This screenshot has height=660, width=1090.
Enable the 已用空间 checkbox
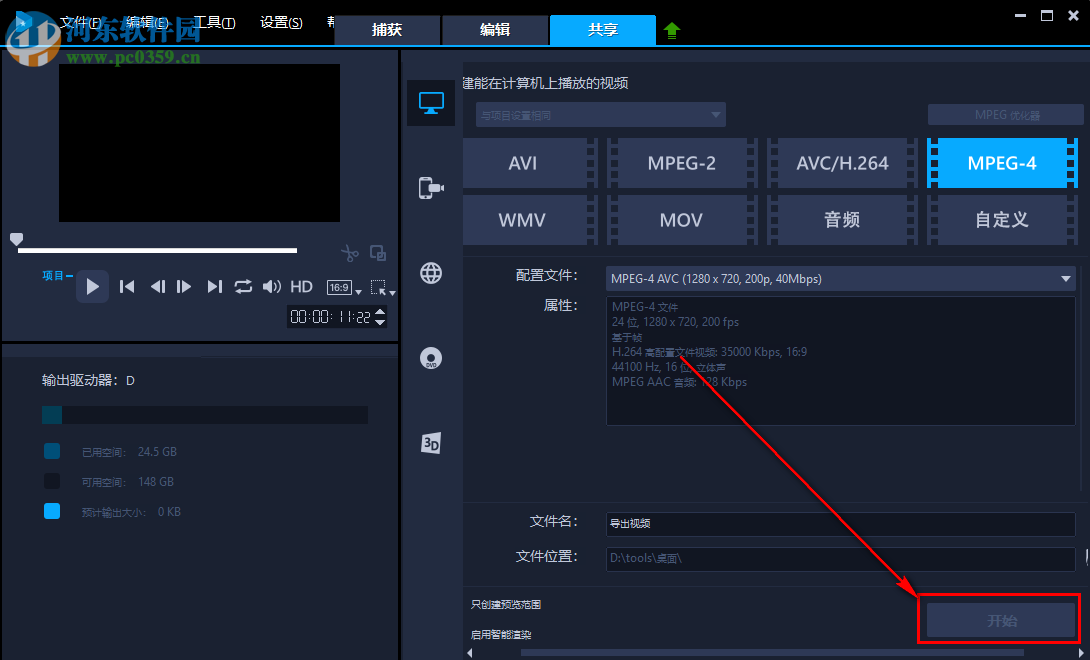point(51,451)
